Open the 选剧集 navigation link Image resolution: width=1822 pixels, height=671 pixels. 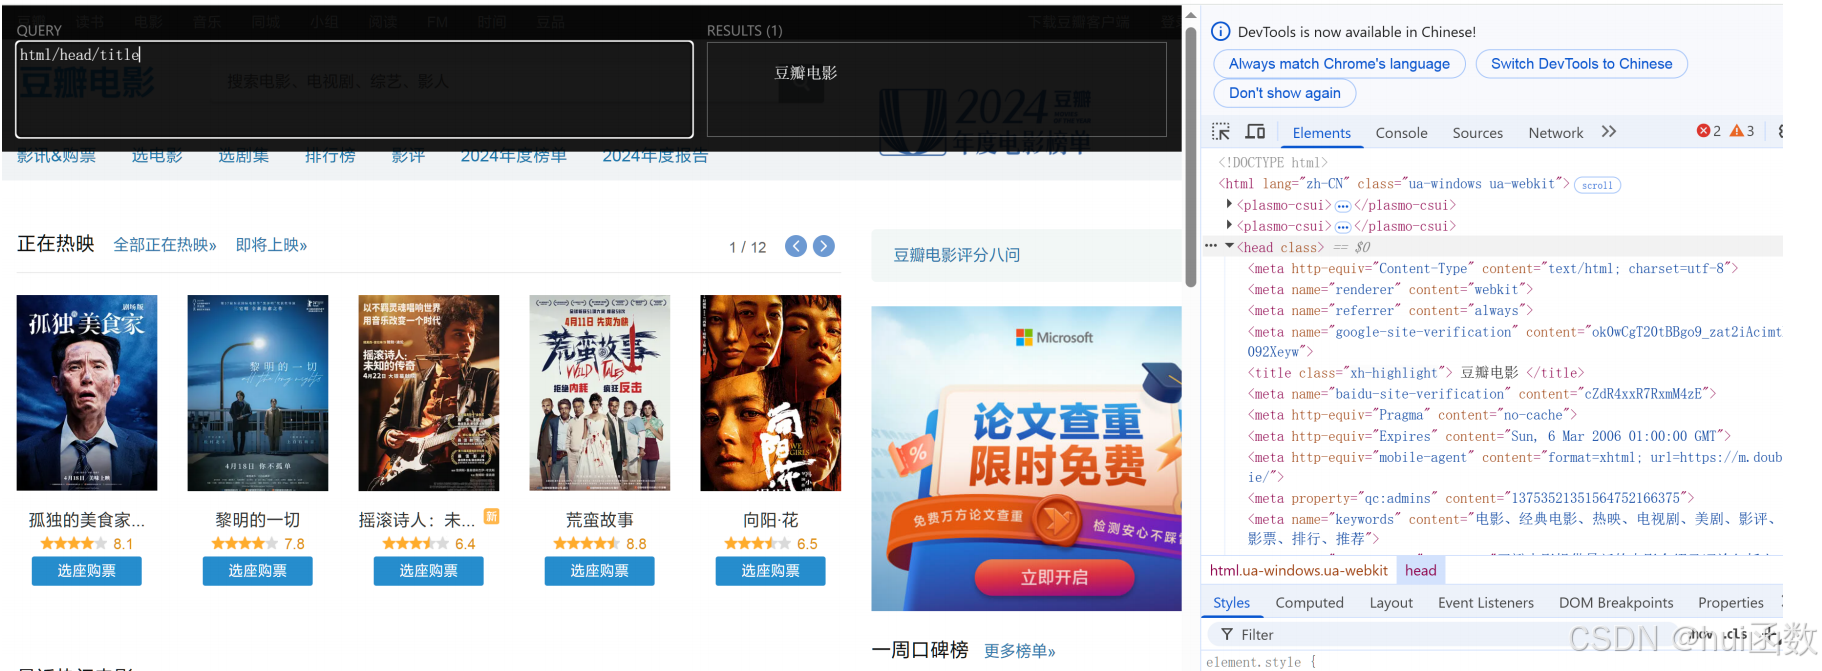click(244, 156)
